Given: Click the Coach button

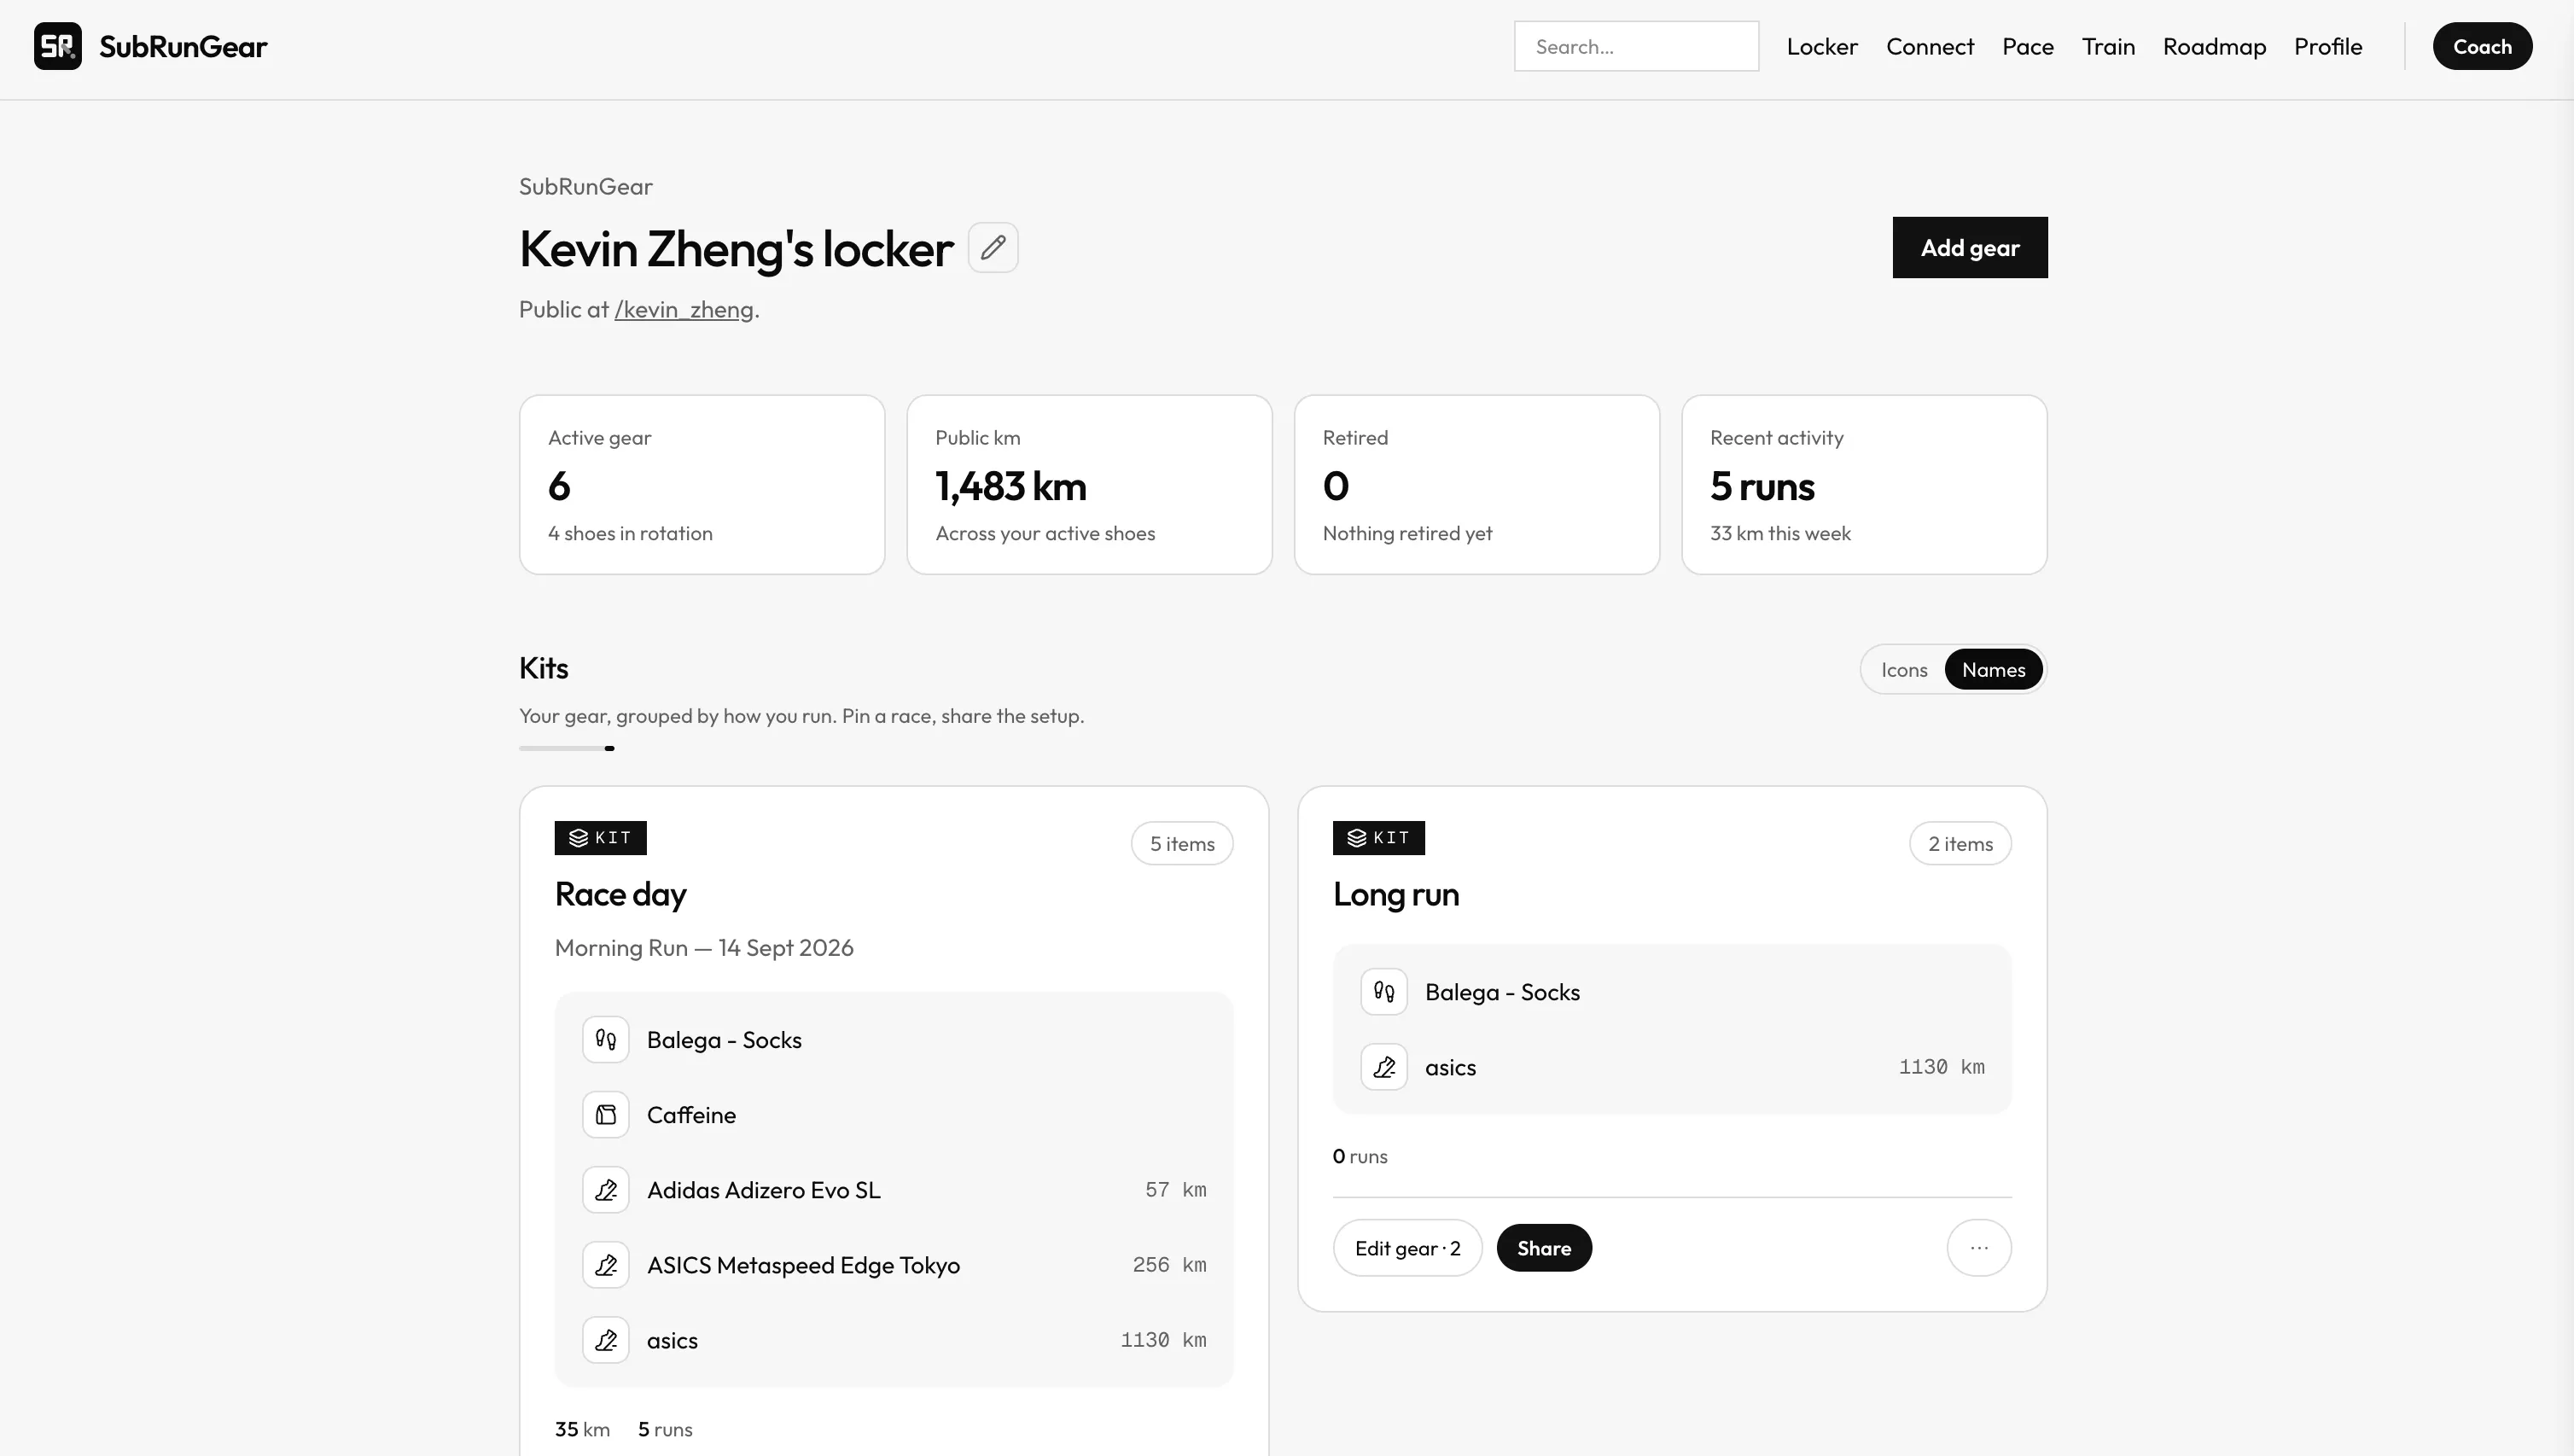Looking at the screenshot, I should pyautogui.click(x=2482, y=46).
